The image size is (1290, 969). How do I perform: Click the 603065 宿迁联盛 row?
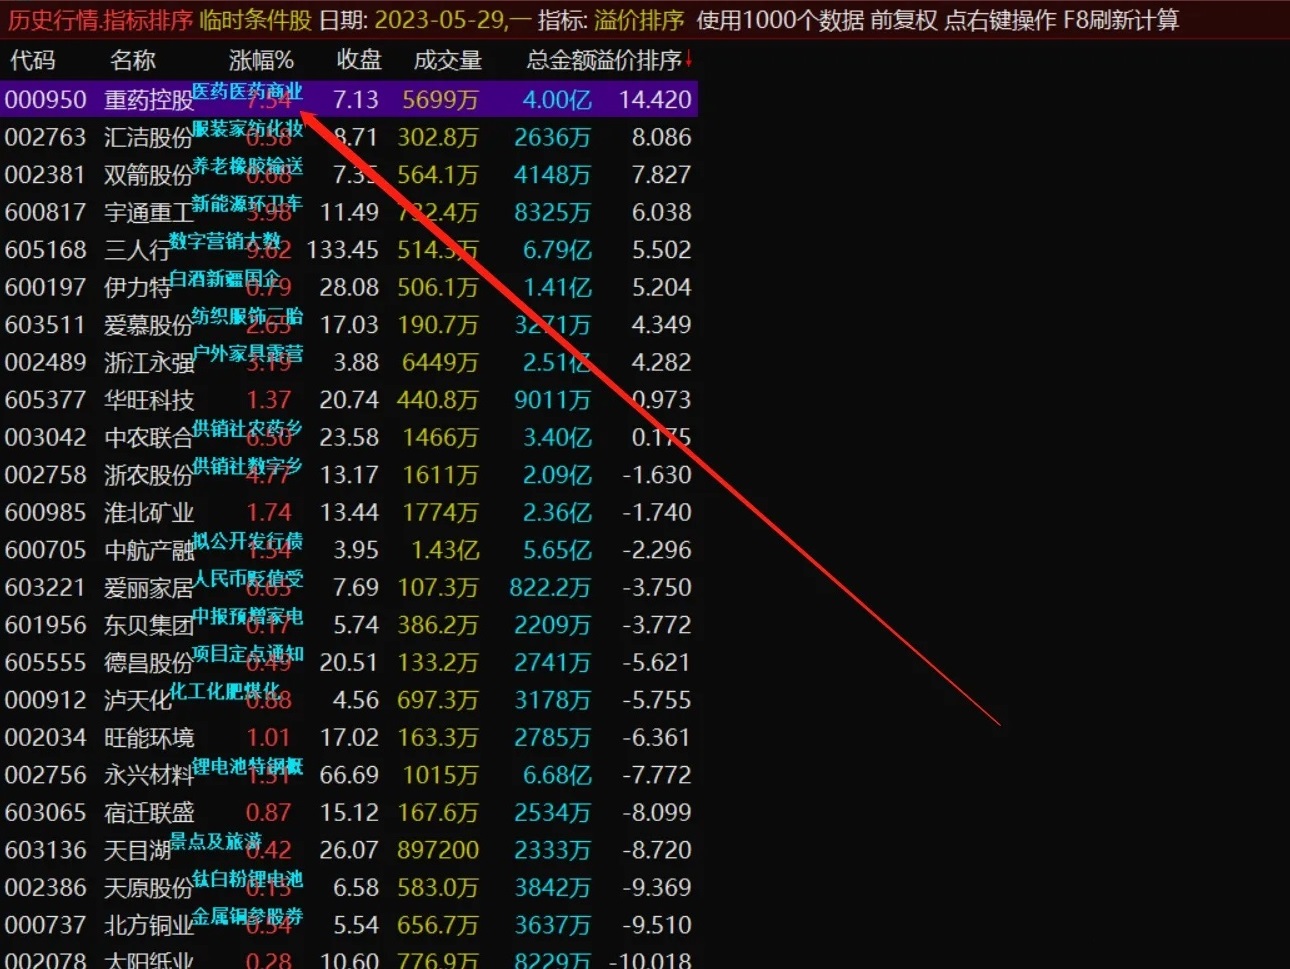[348, 812]
